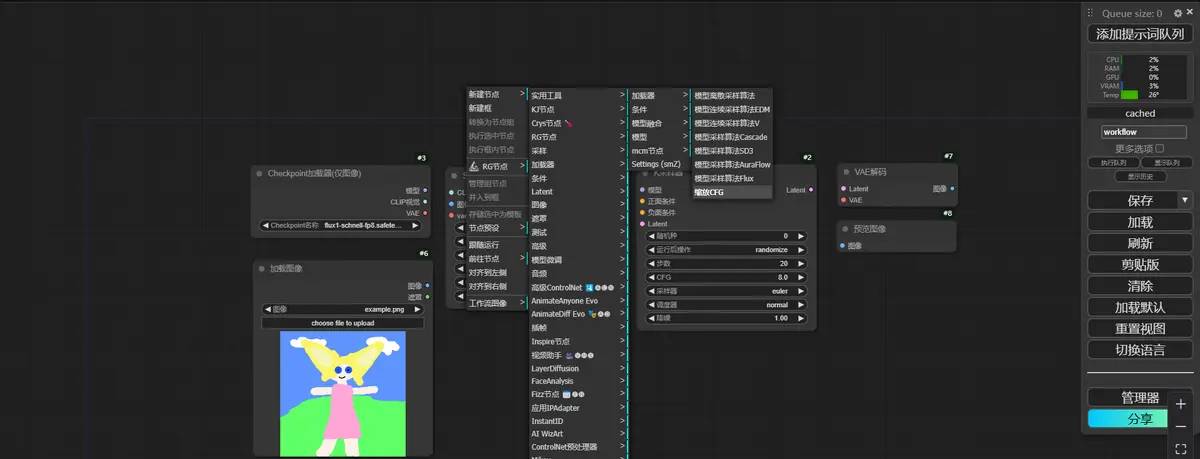
Task: Click the 遮罩 output dot on 加载图像 node
Action: tap(427, 296)
